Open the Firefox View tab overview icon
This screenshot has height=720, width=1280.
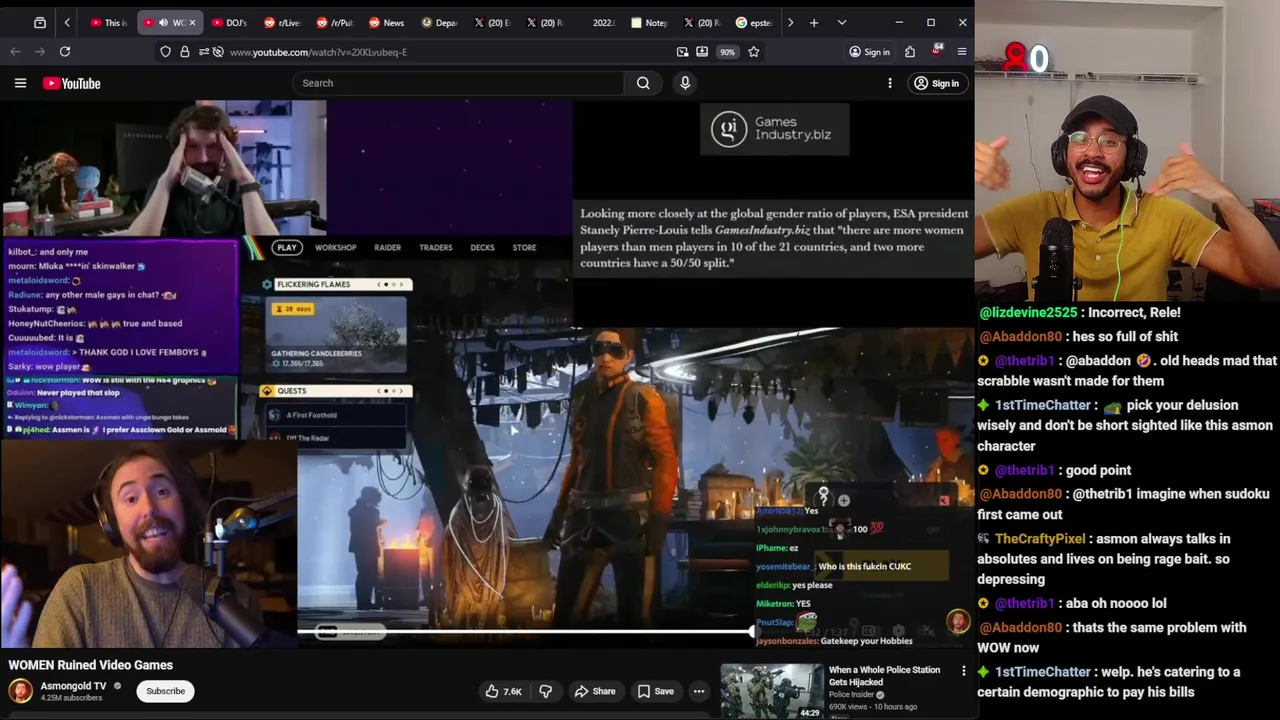pos(40,22)
